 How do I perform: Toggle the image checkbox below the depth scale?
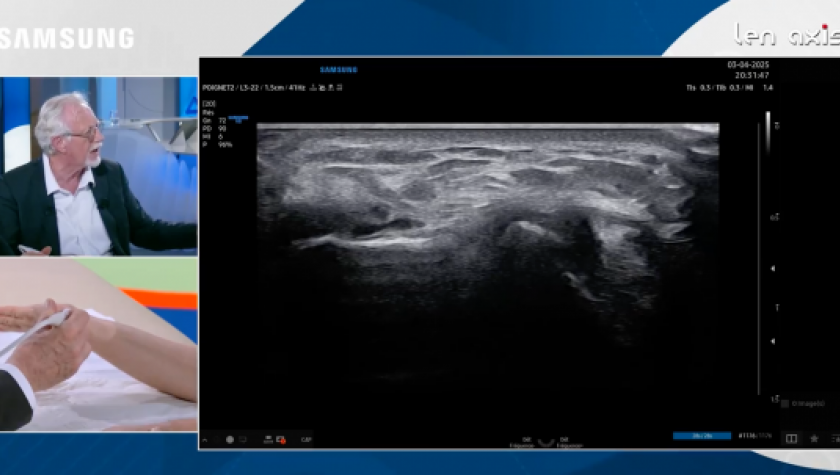coord(785,404)
